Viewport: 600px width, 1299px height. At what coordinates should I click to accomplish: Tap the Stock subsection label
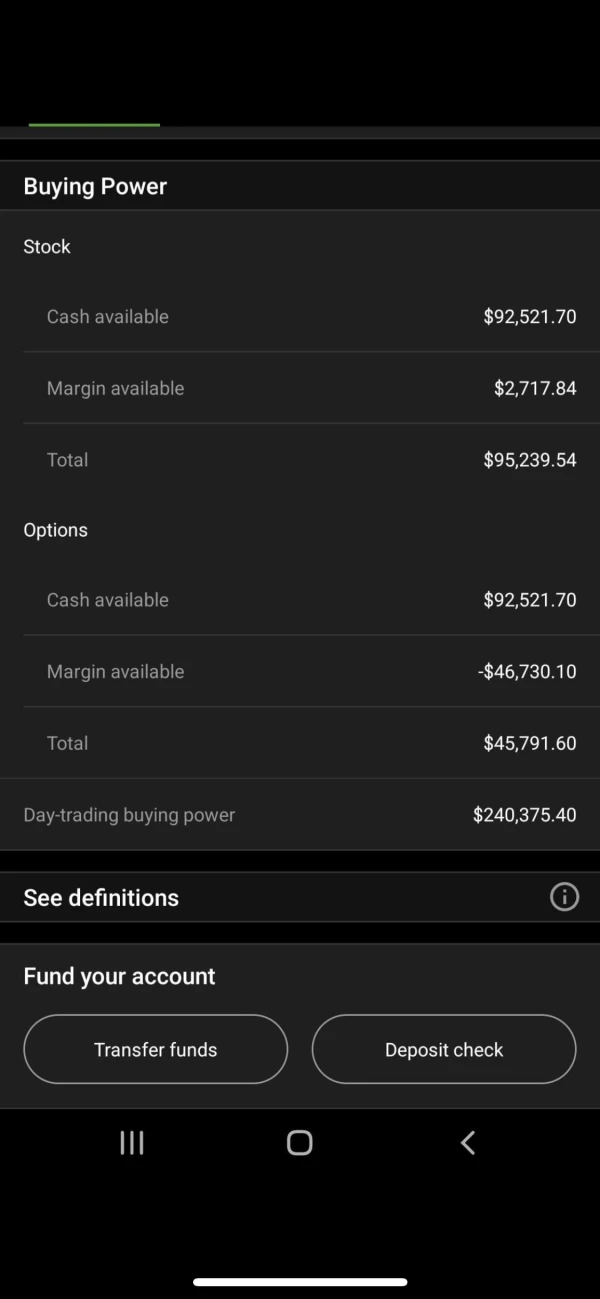click(x=47, y=247)
